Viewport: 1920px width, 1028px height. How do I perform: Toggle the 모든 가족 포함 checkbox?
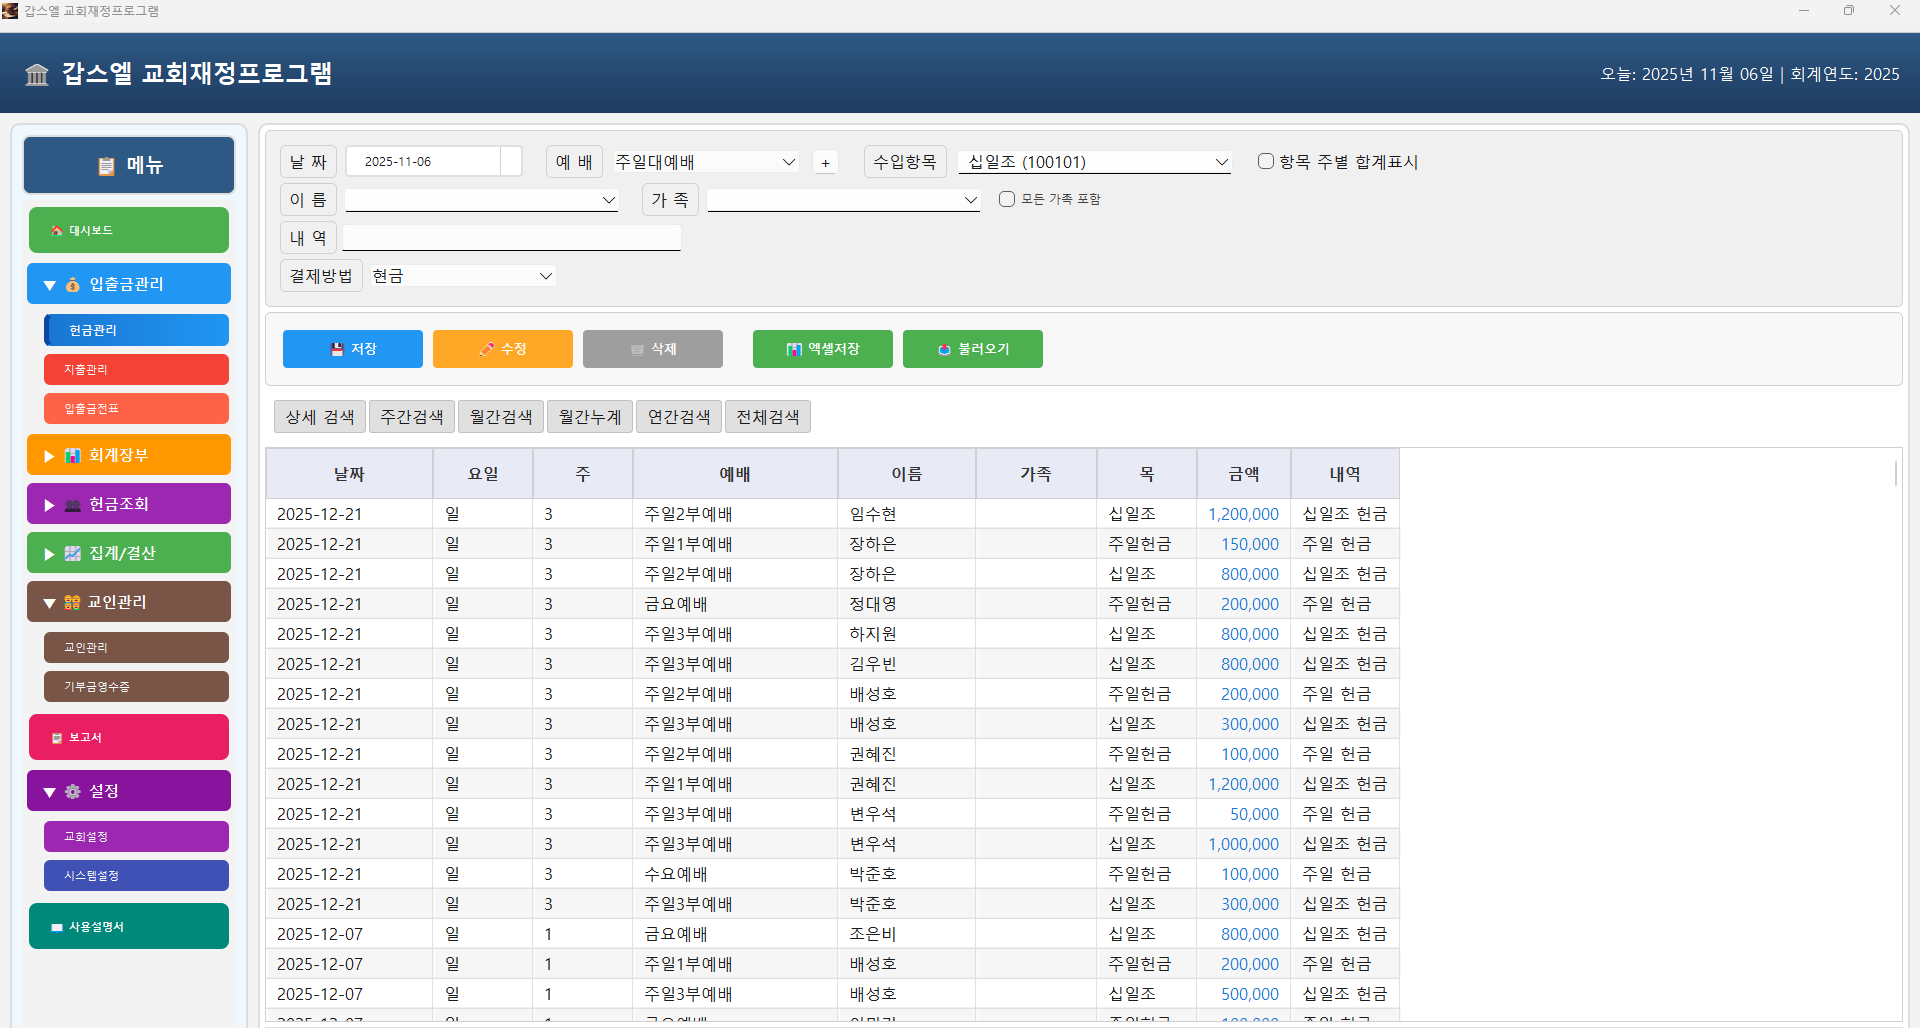[1007, 199]
